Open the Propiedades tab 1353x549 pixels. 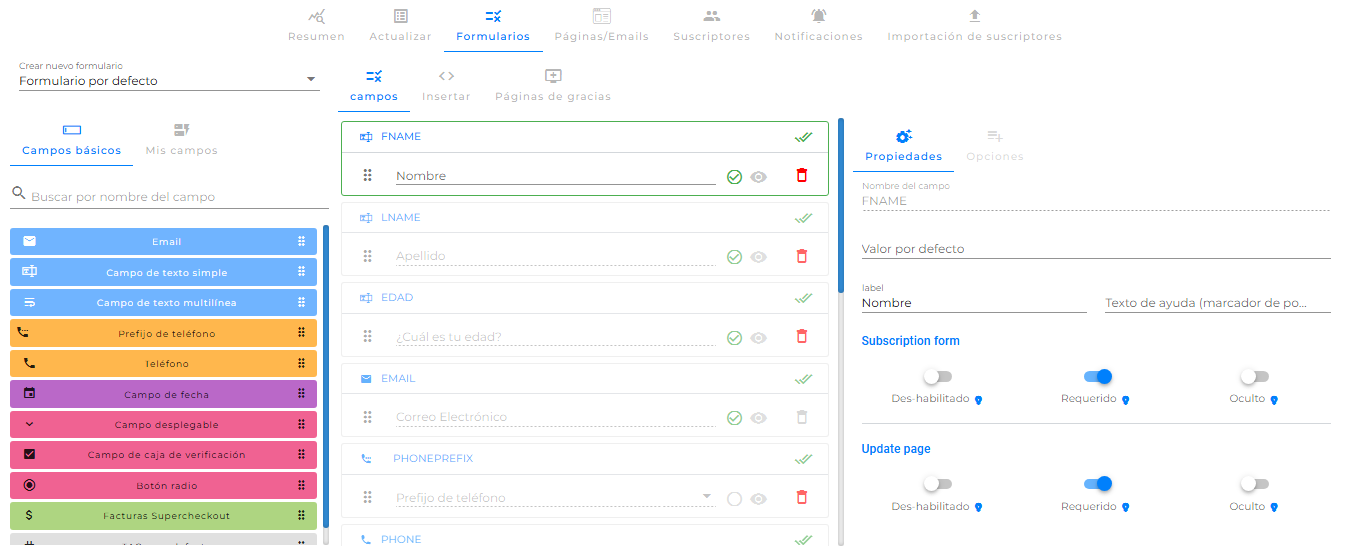pos(903,146)
